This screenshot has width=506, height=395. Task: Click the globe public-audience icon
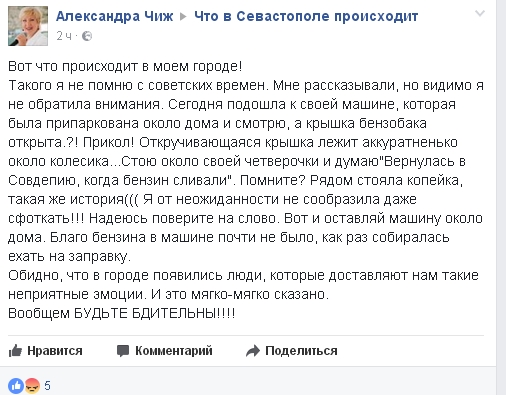87,36
